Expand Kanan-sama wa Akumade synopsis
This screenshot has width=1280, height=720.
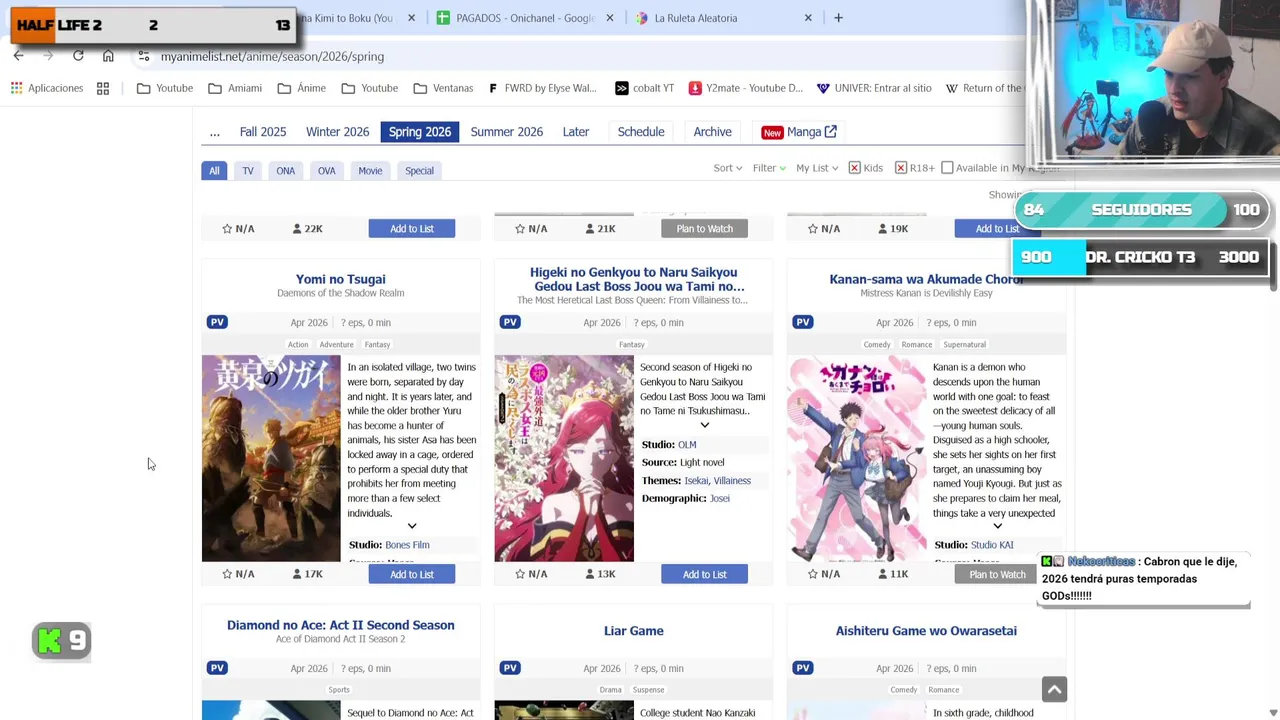coord(997,526)
